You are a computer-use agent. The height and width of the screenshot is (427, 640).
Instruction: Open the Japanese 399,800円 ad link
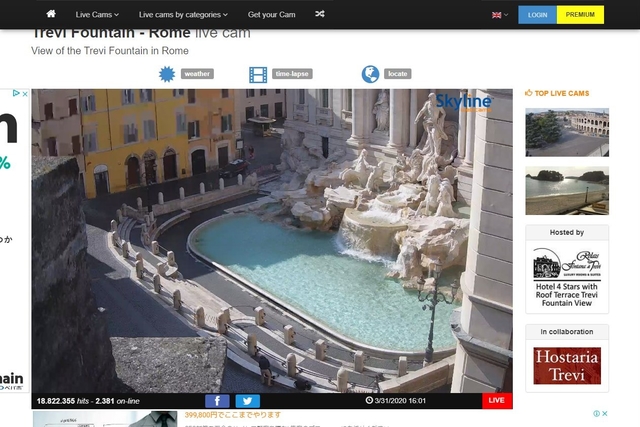[x=233, y=415]
